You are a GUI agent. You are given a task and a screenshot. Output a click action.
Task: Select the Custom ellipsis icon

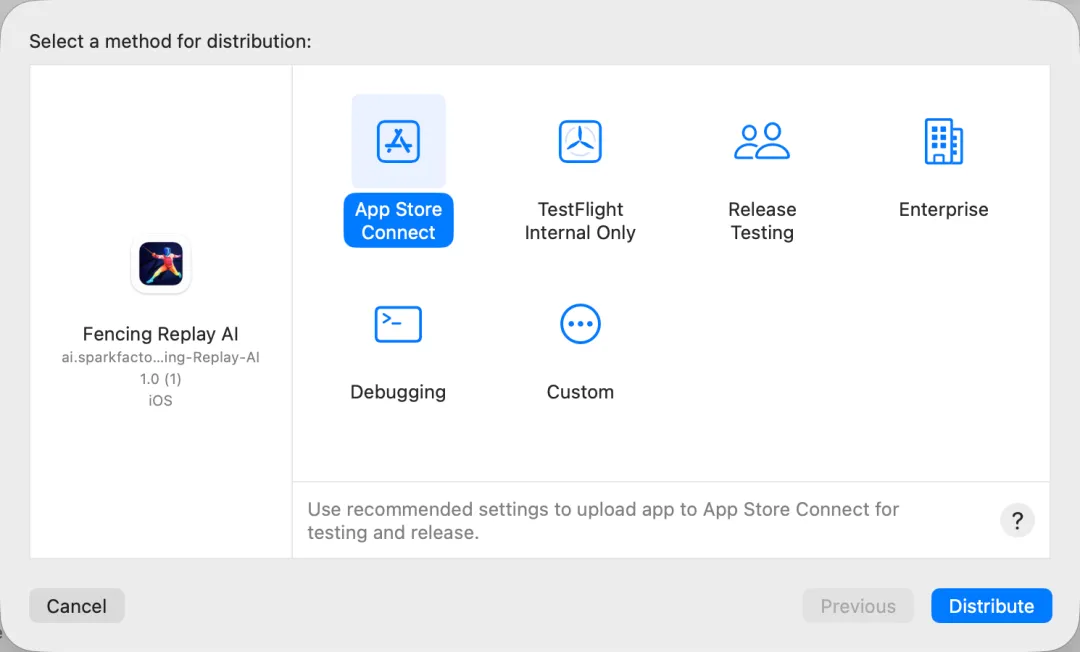(580, 324)
